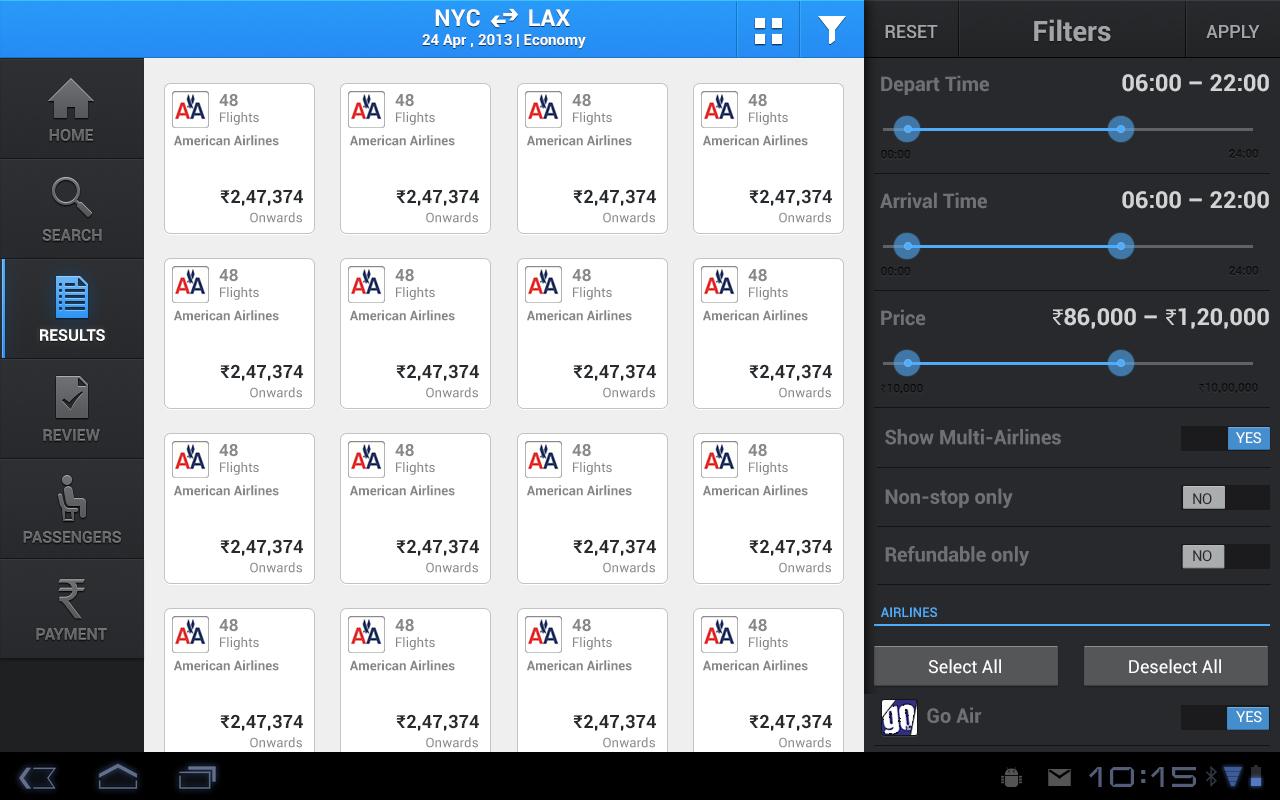Click Select All airlines
1280x800 pixels.
click(965, 666)
